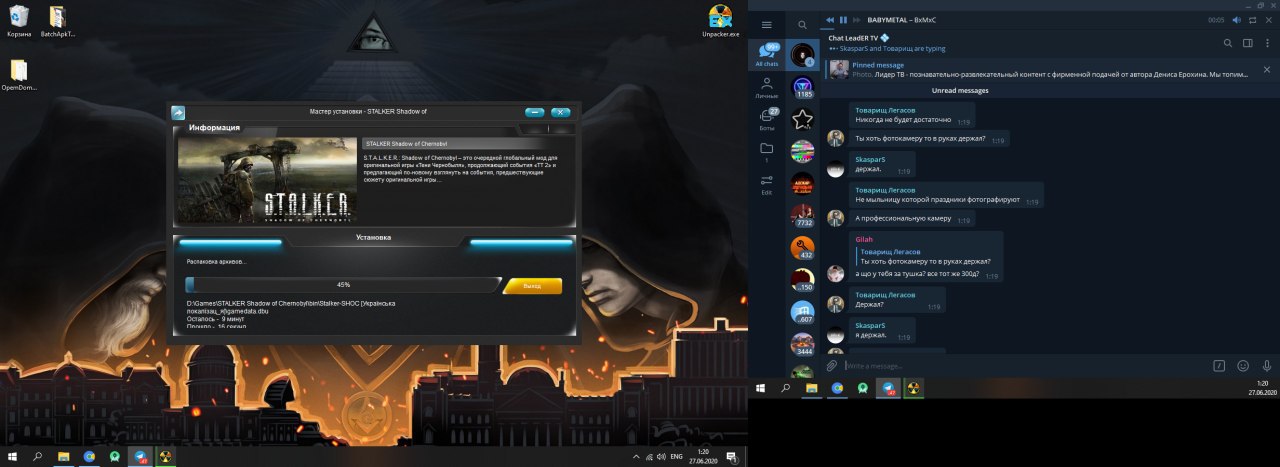Hide the pinned message bar
Screen dimensions: 1280x467
(1267, 70)
